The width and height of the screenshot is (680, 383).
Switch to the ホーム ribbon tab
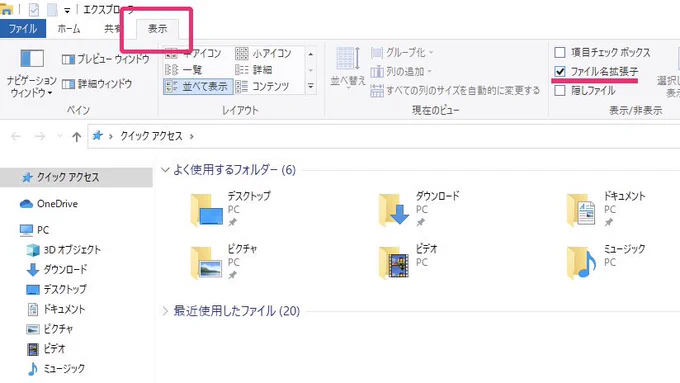(x=69, y=29)
